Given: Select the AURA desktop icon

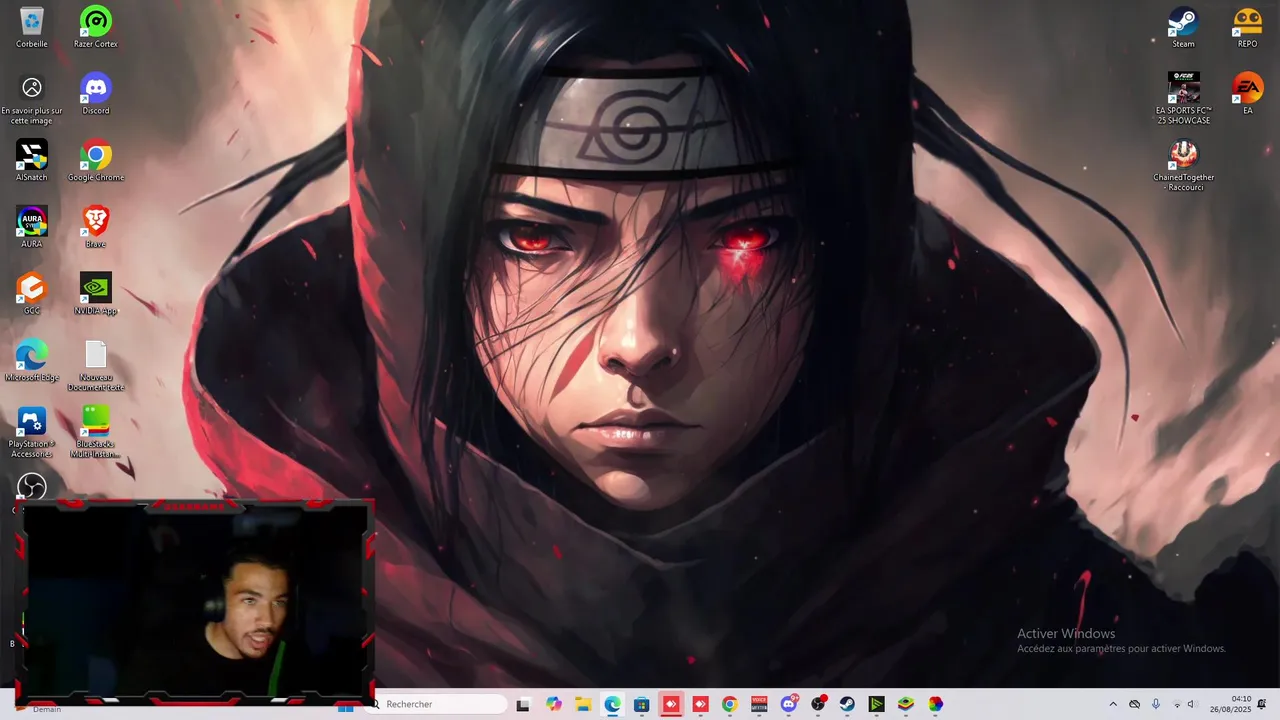Looking at the screenshot, I should point(32,227).
